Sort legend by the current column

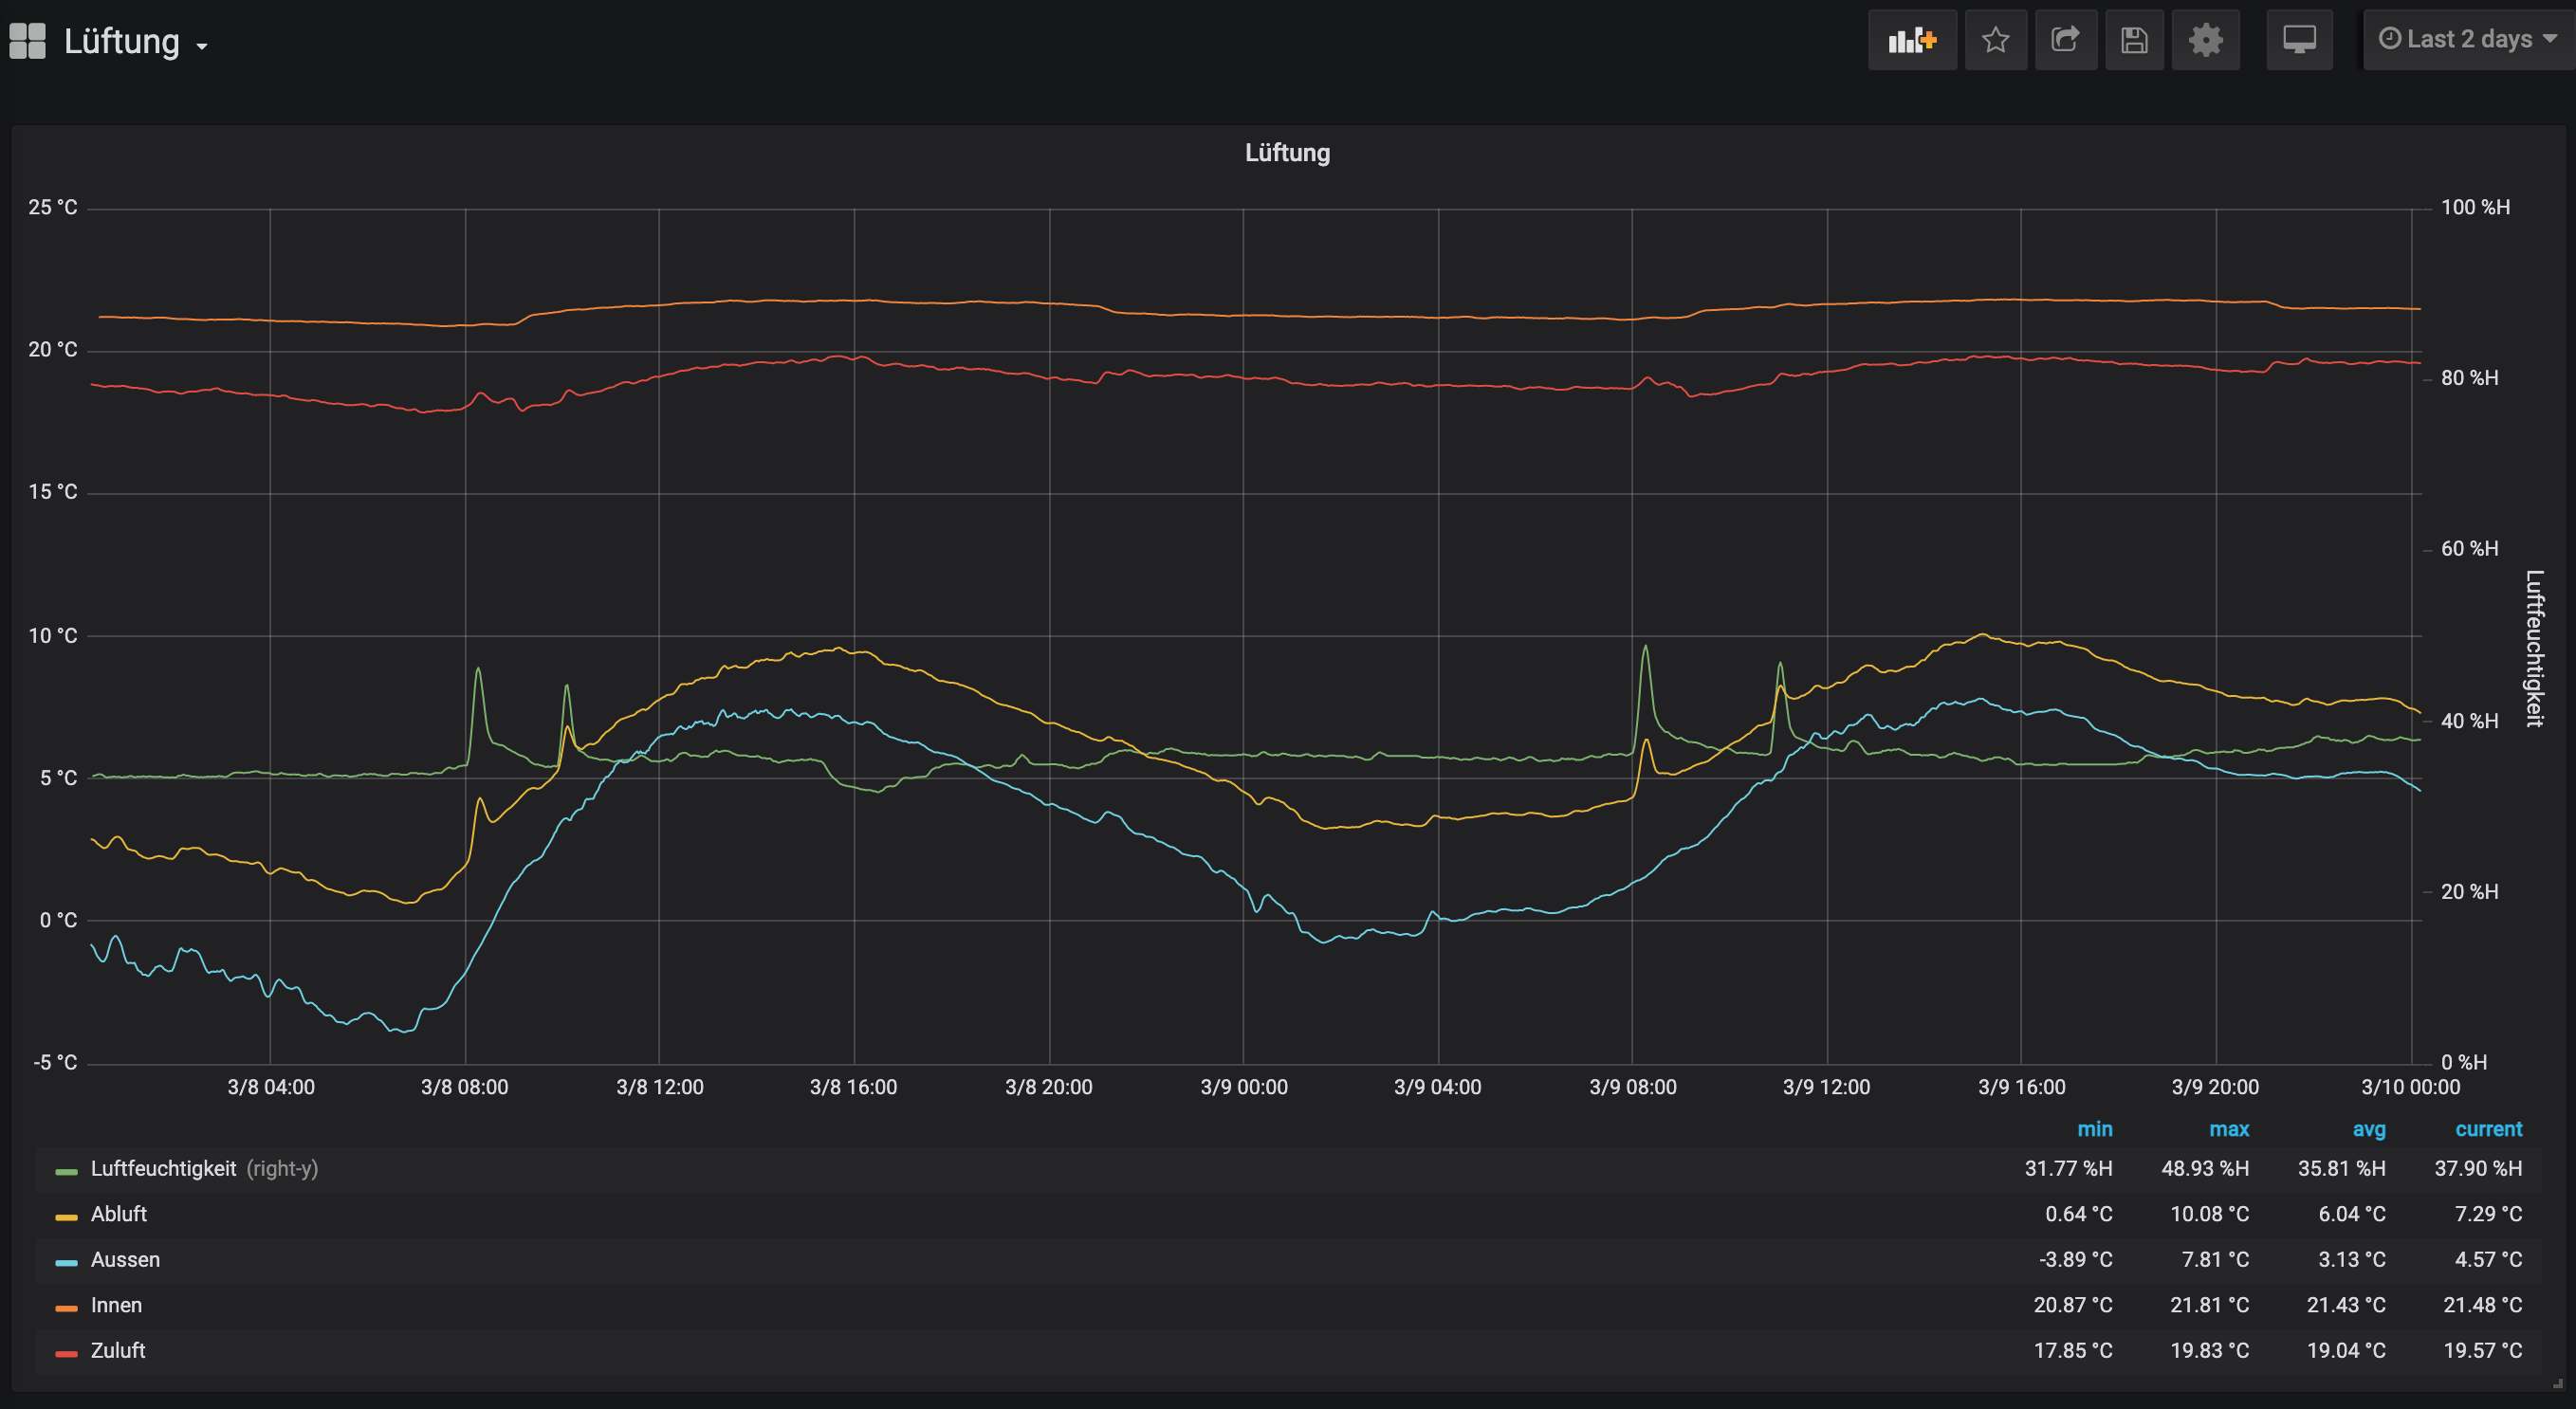click(2488, 1129)
